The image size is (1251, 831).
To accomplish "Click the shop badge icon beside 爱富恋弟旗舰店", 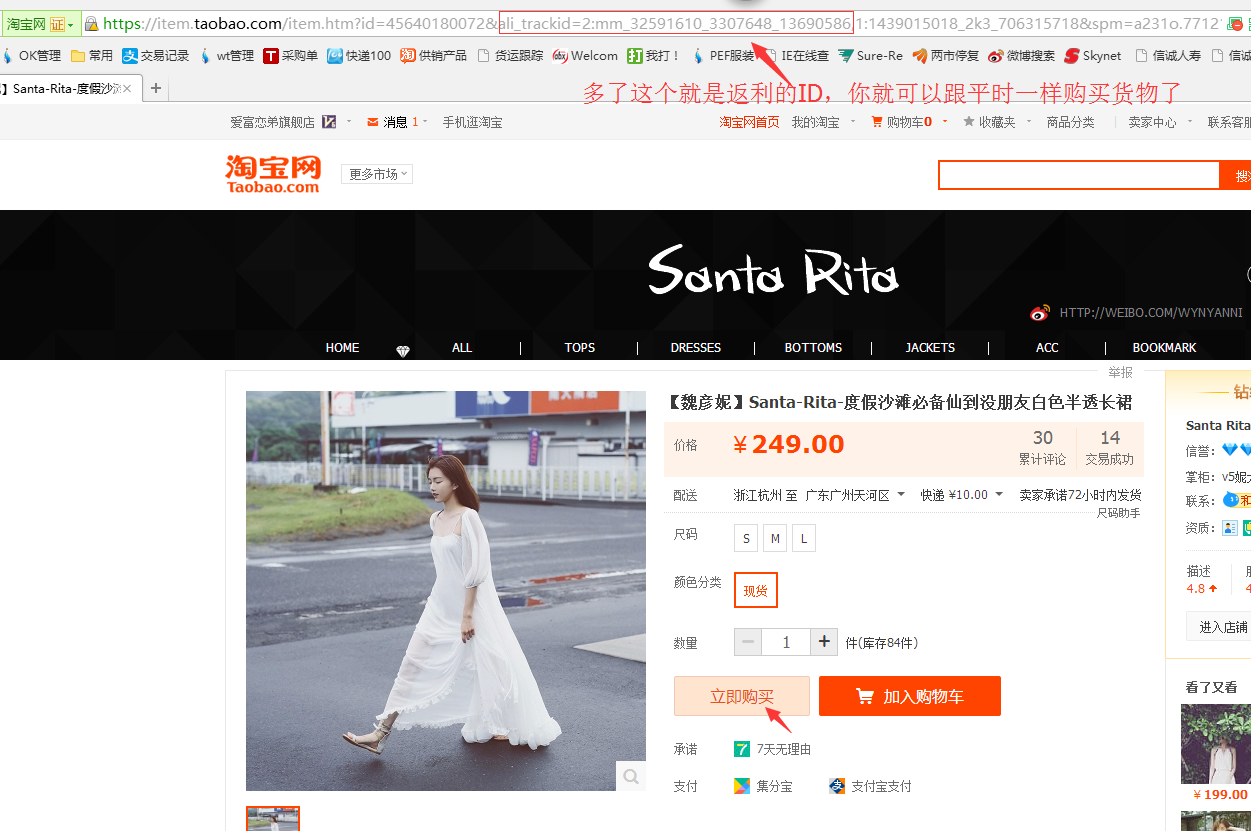I will 329,122.
